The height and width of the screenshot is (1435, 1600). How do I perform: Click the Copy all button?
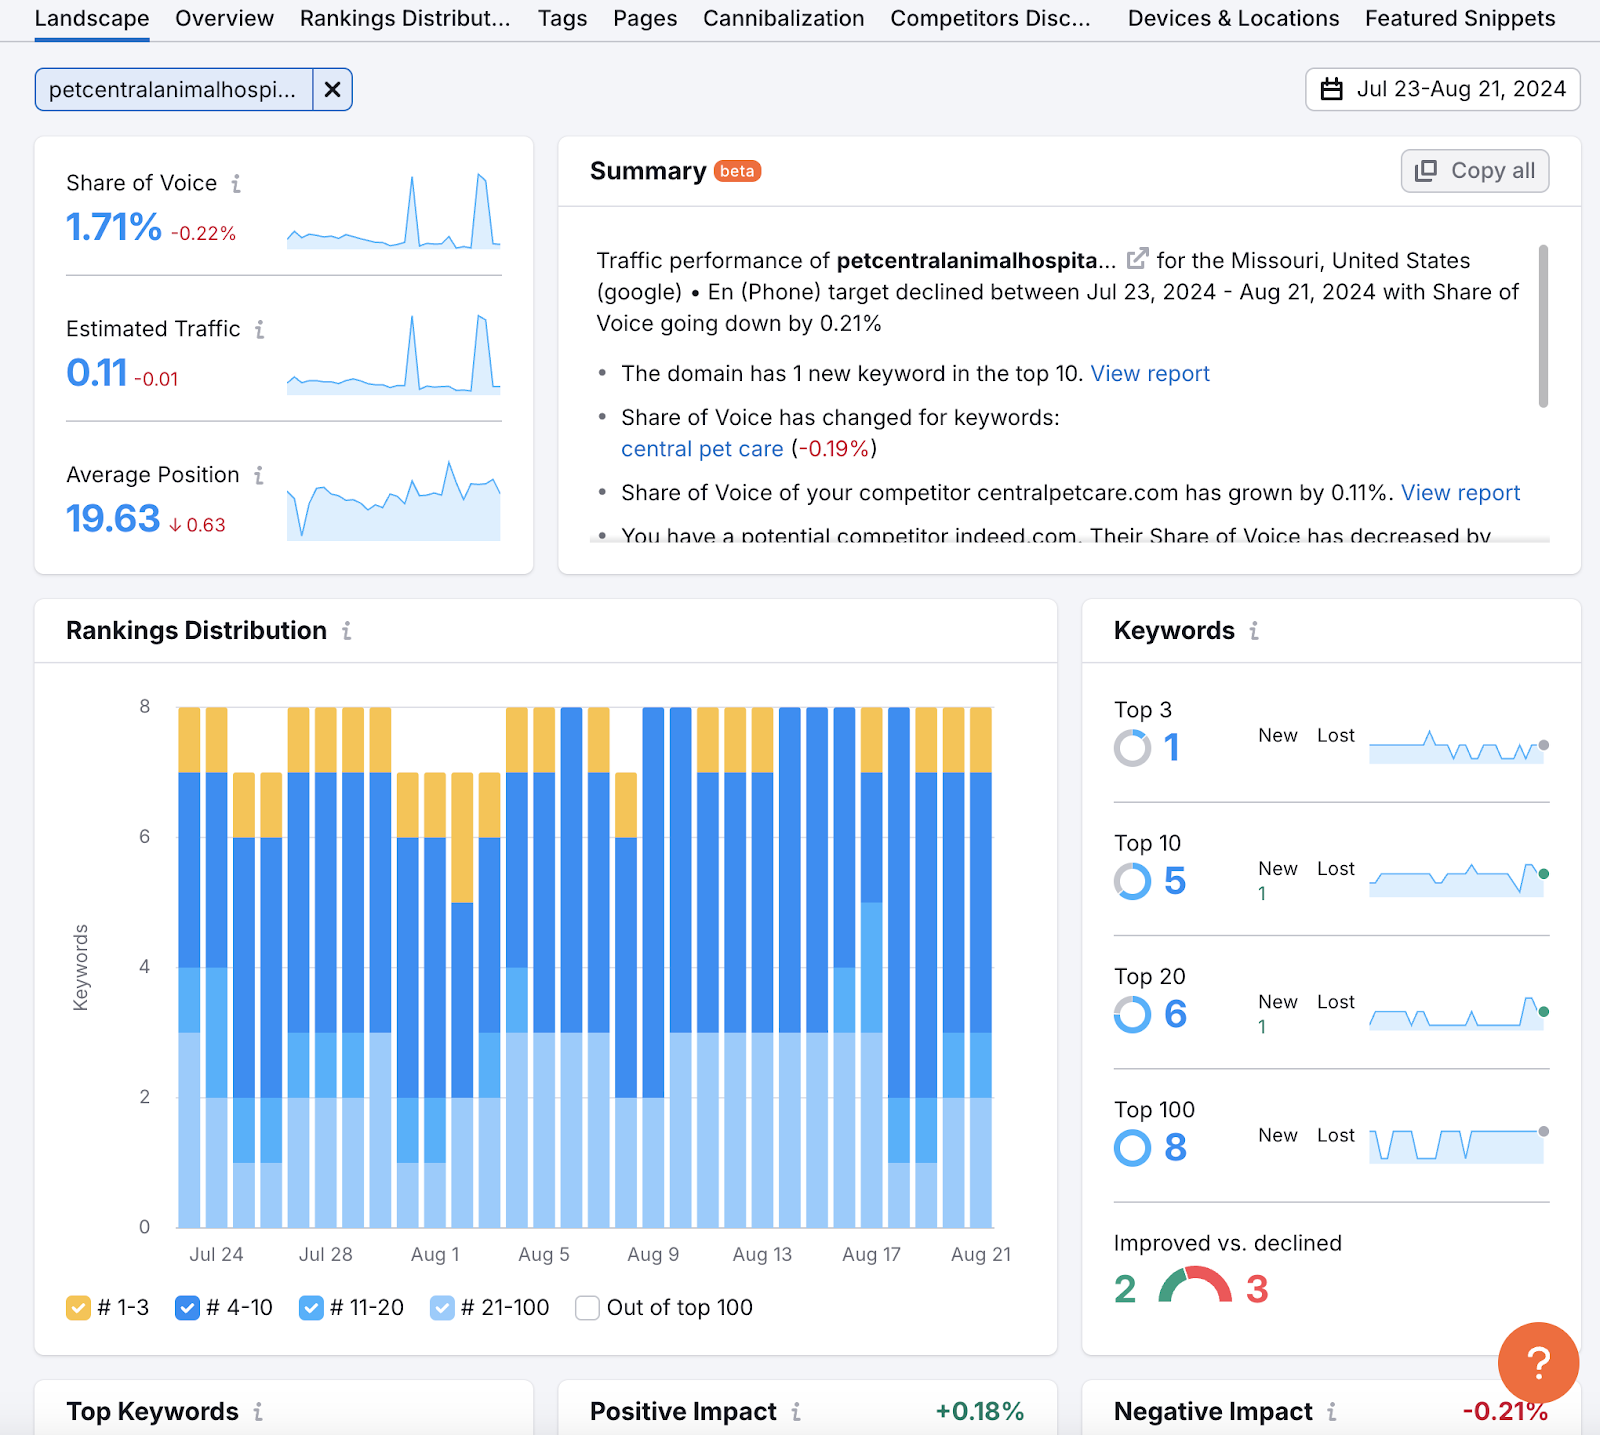click(1475, 171)
